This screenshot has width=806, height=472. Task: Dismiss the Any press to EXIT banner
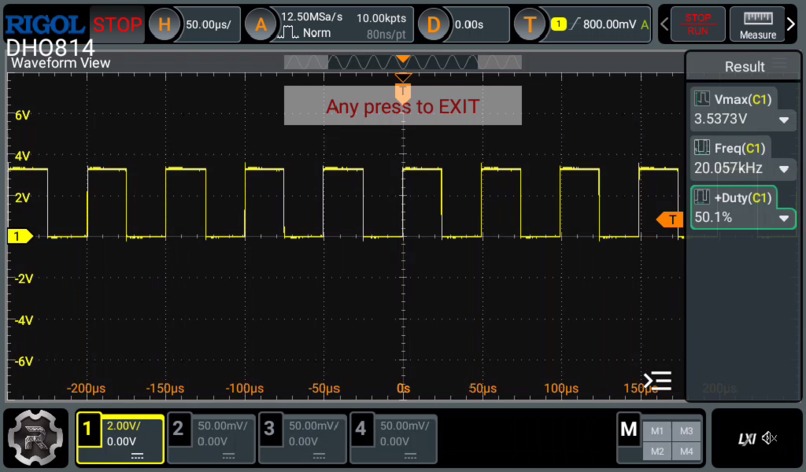402,105
